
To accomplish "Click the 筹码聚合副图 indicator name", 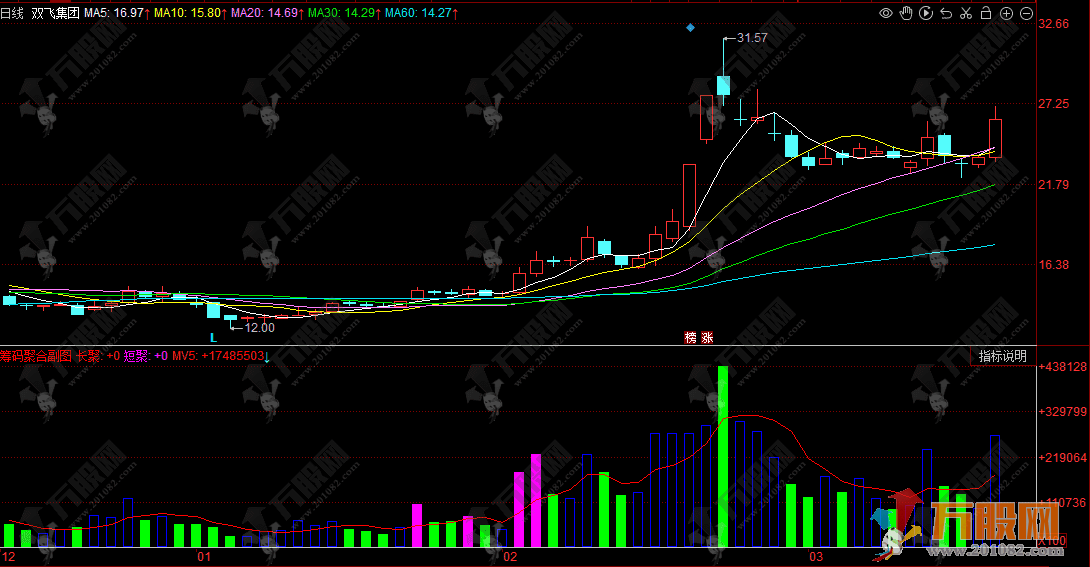I will [36, 356].
